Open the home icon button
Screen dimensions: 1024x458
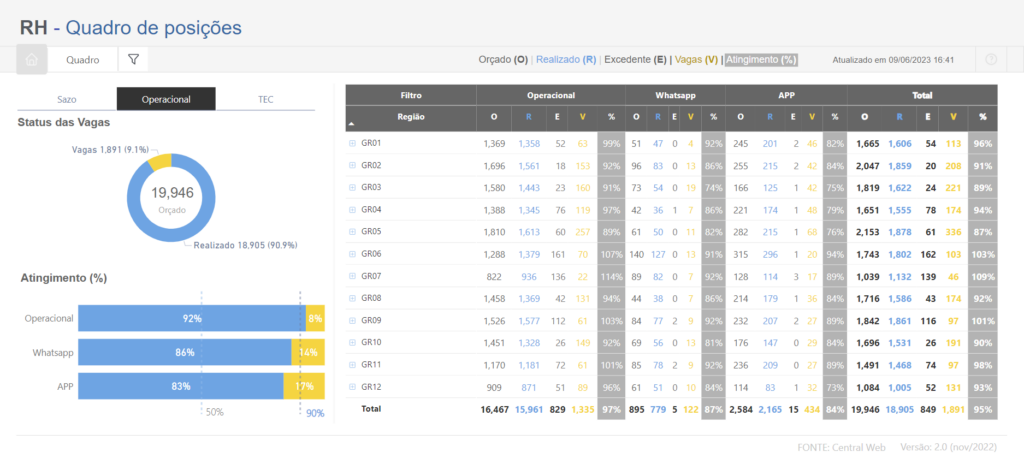(31, 59)
